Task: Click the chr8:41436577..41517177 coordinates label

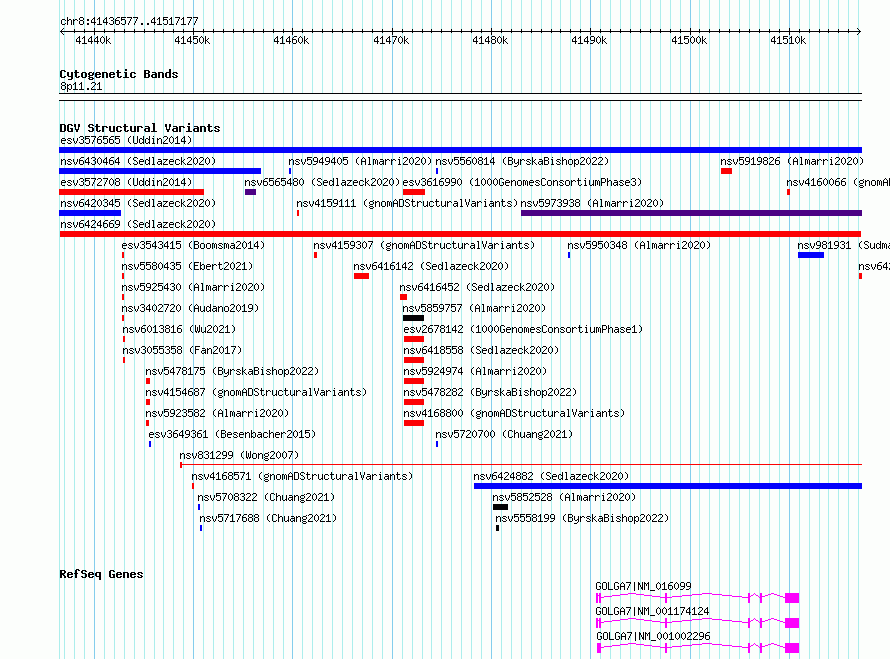Action: (x=129, y=22)
